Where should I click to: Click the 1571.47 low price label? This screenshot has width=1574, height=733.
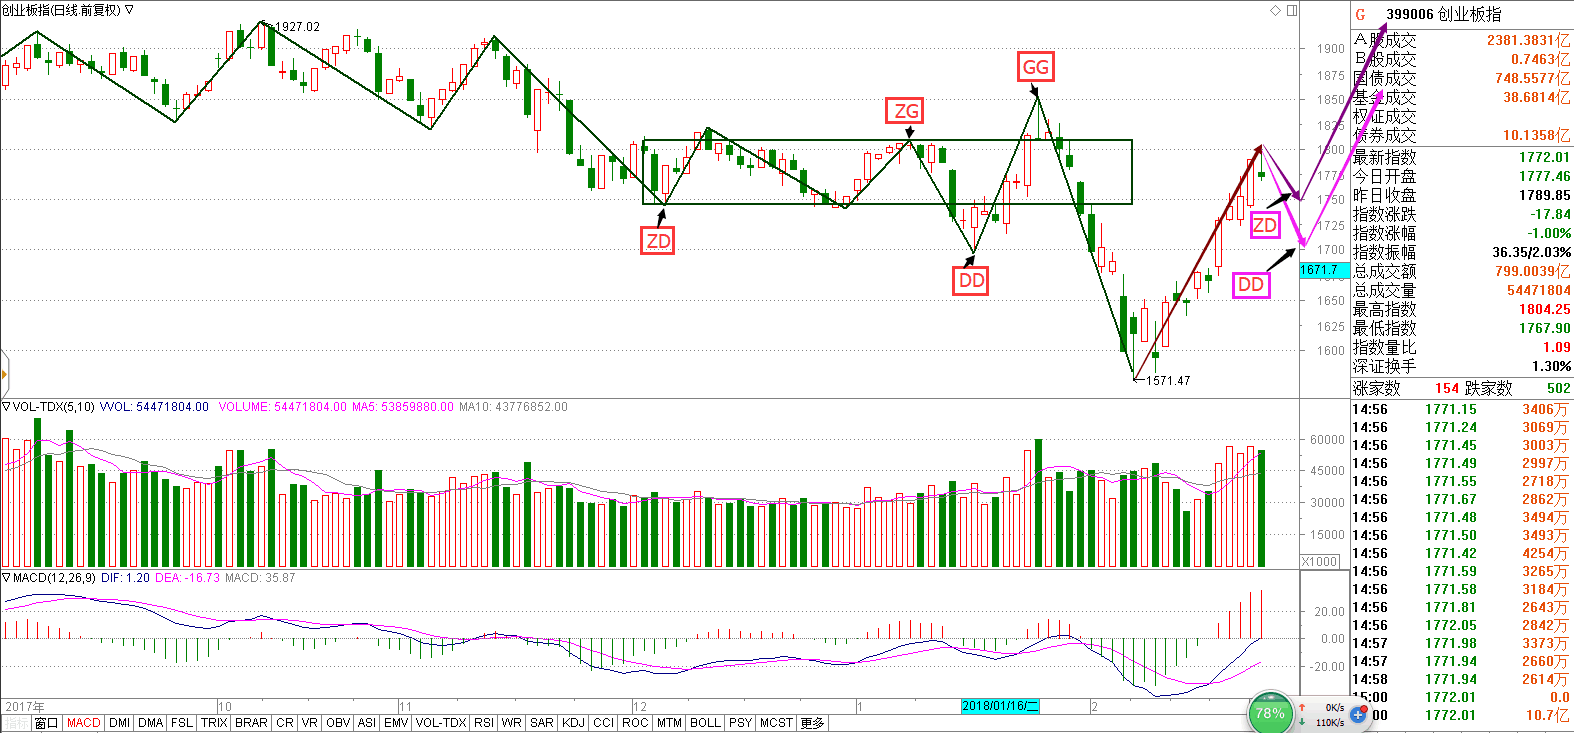(1168, 381)
